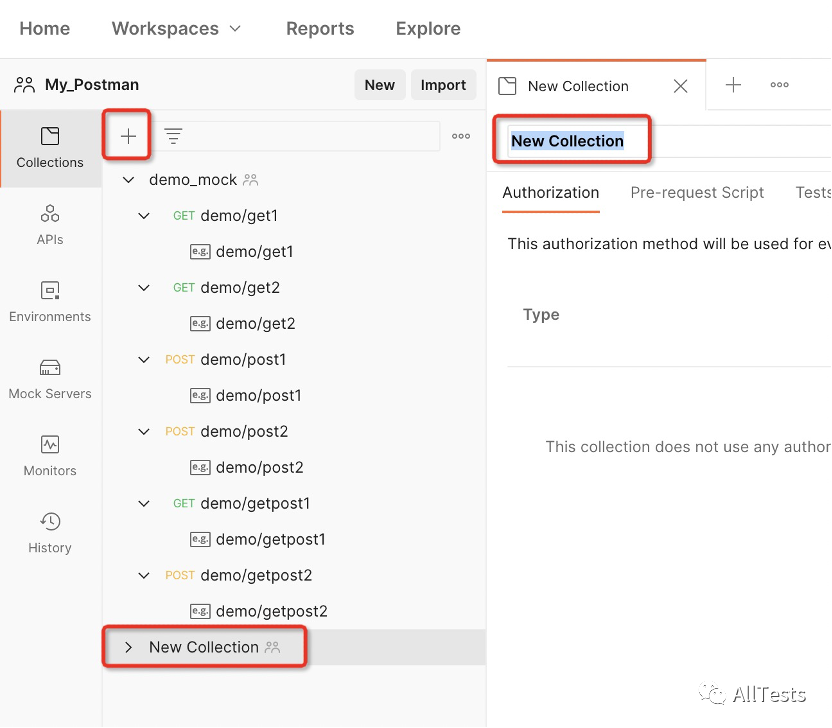
Task: Open the Monitors sidebar panel
Action: click(50, 456)
